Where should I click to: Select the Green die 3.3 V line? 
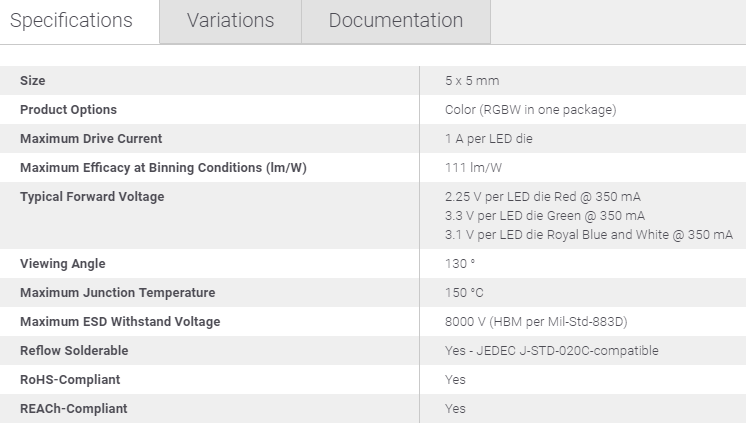(x=545, y=216)
